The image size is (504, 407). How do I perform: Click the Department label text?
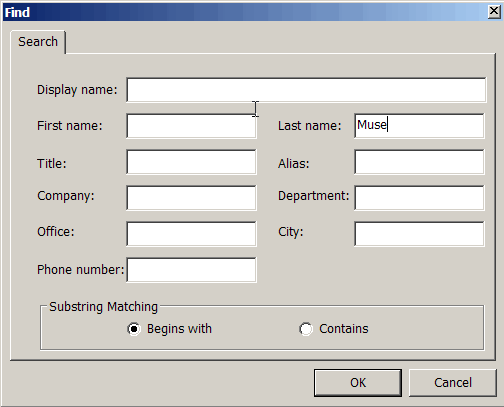click(313, 196)
